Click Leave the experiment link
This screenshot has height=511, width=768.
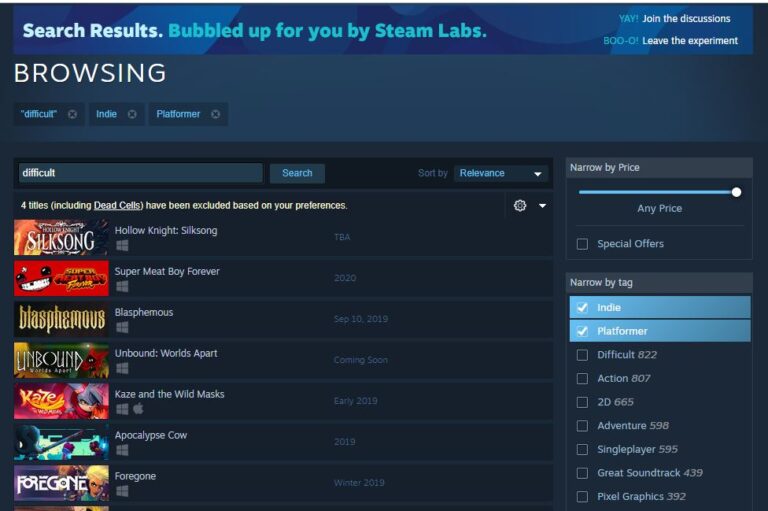click(690, 41)
